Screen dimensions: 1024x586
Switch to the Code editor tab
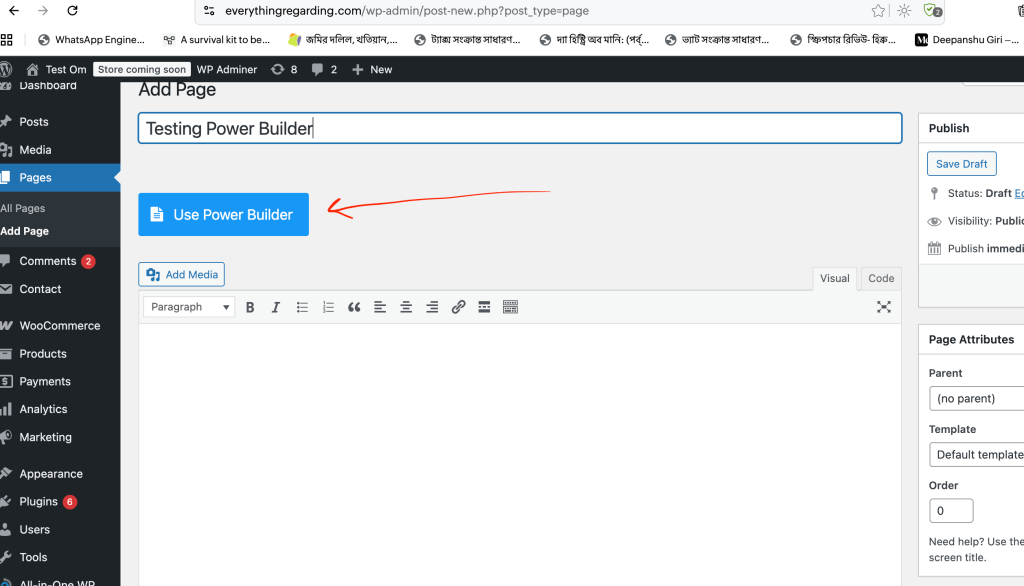[879, 278]
